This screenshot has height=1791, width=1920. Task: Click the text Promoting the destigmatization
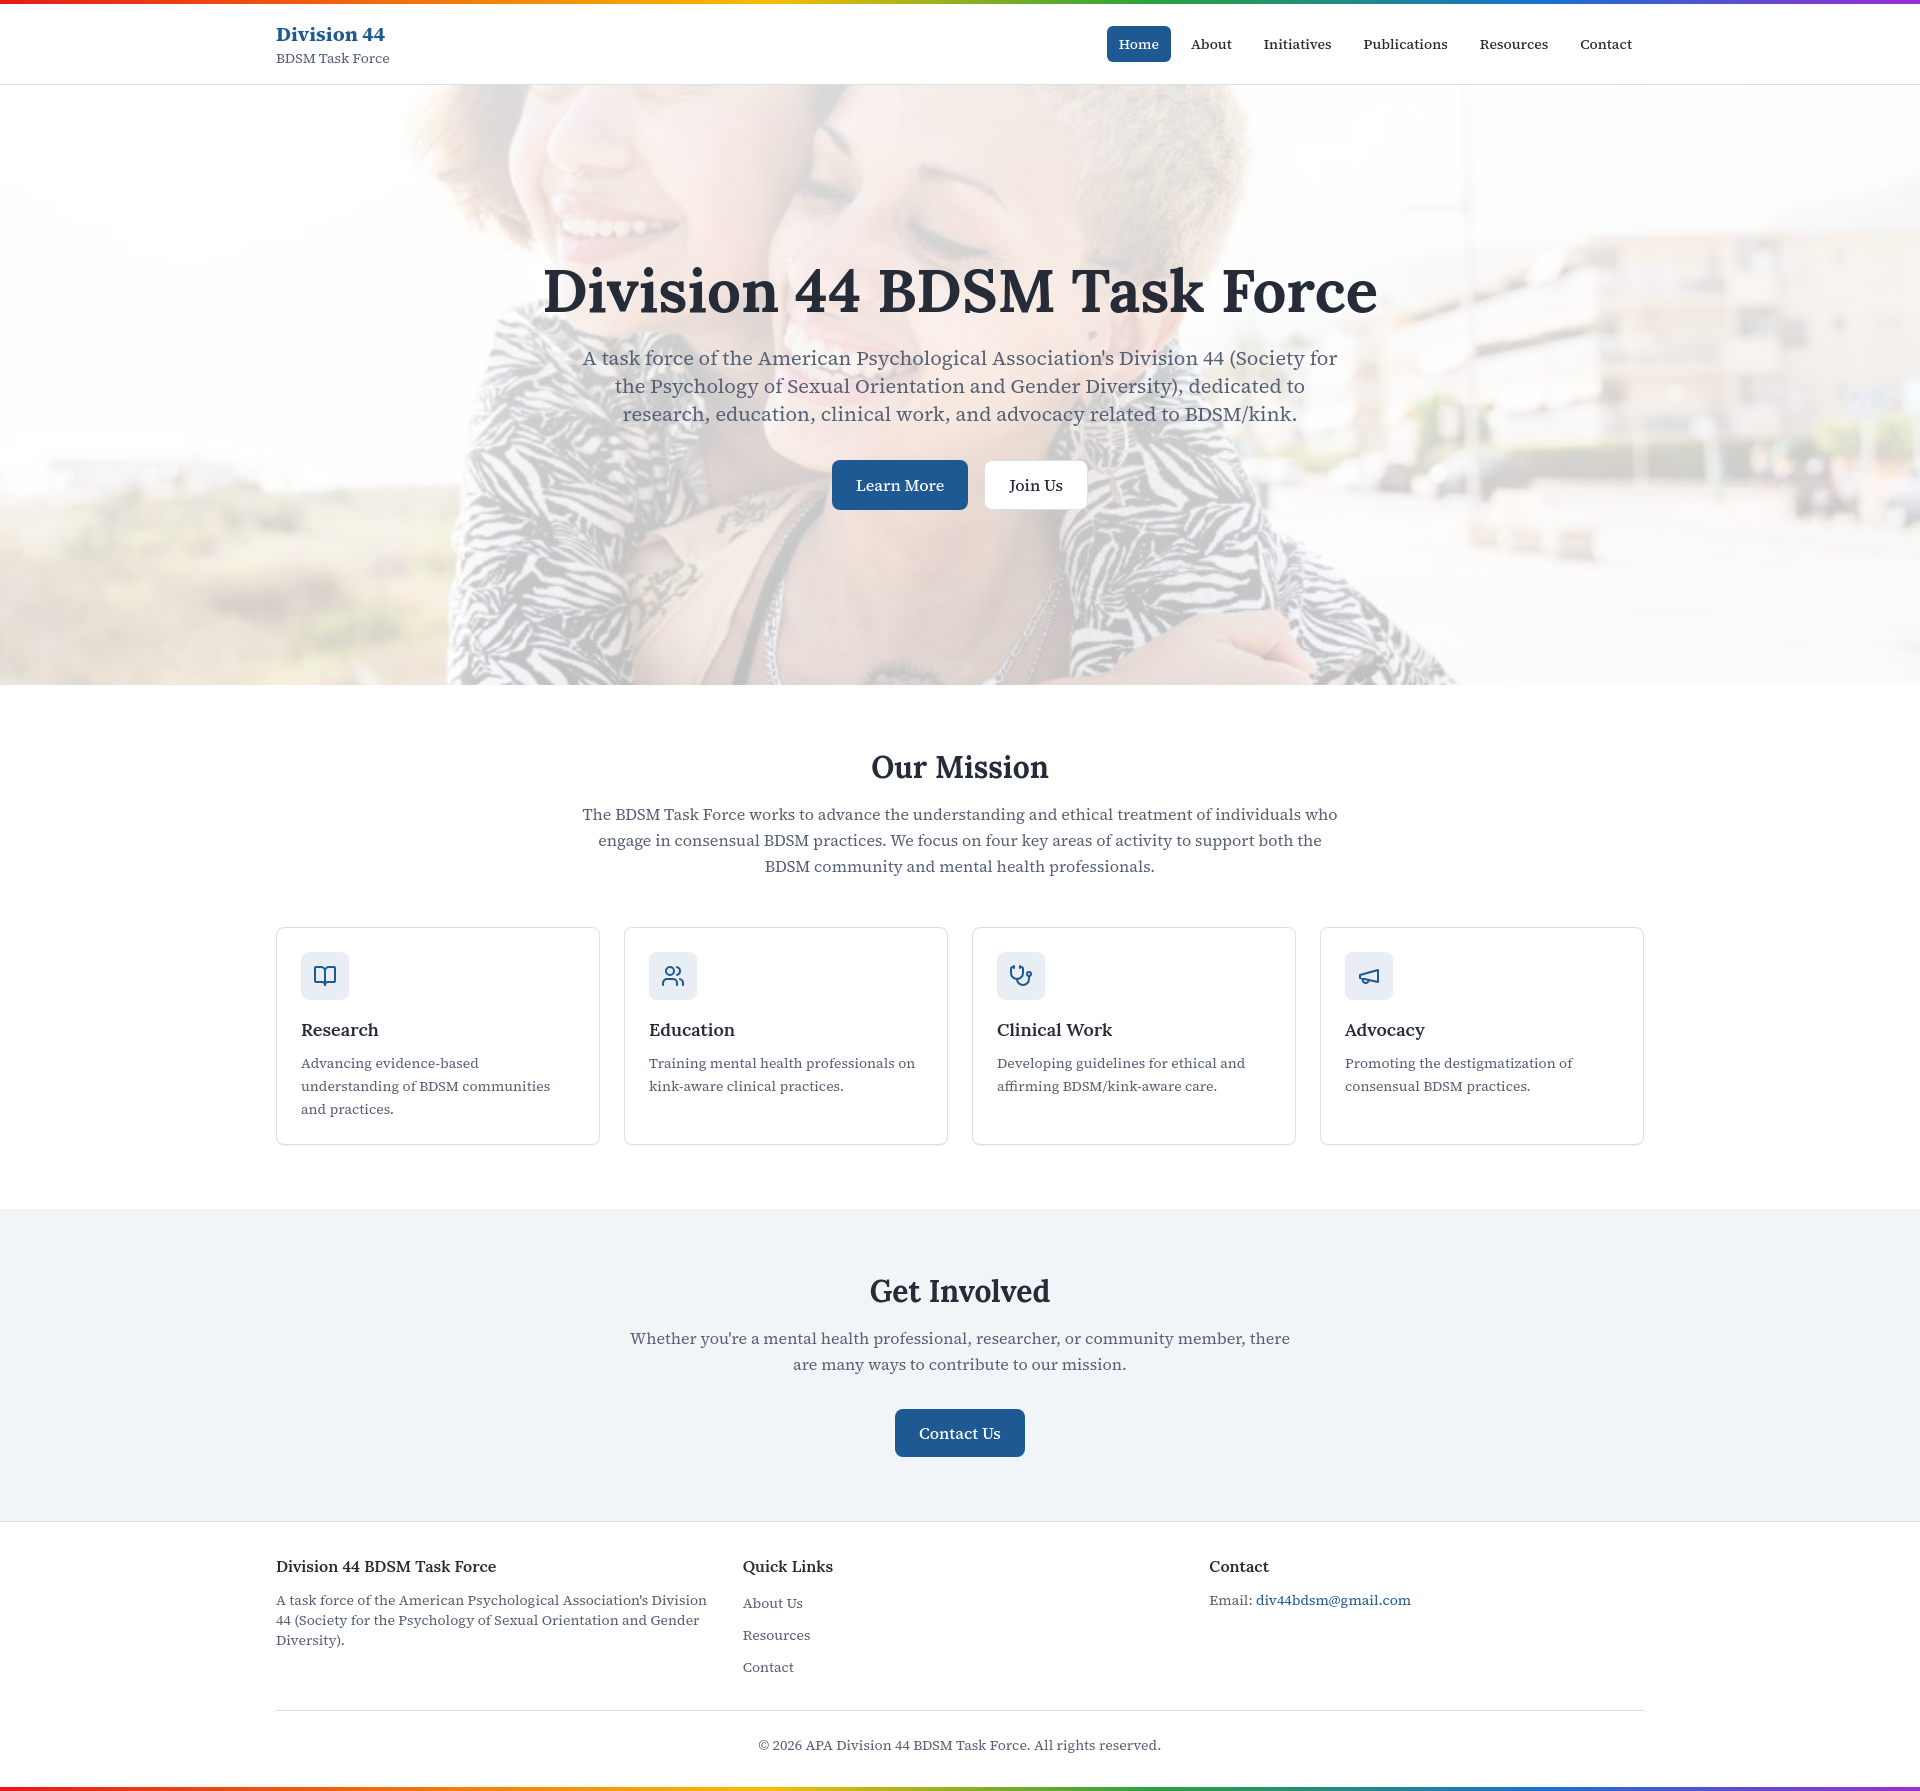click(x=1458, y=1074)
